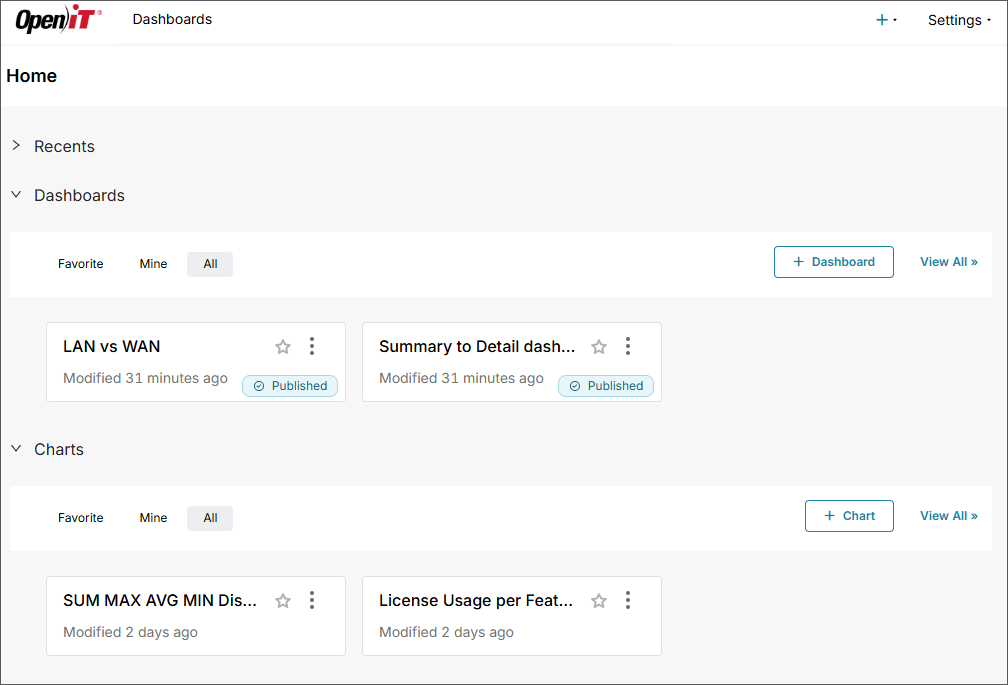Open the LAN vs WAN dashboard title
Image resolution: width=1008 pixels, height=685 pixels.
click(x=111, y=346)
